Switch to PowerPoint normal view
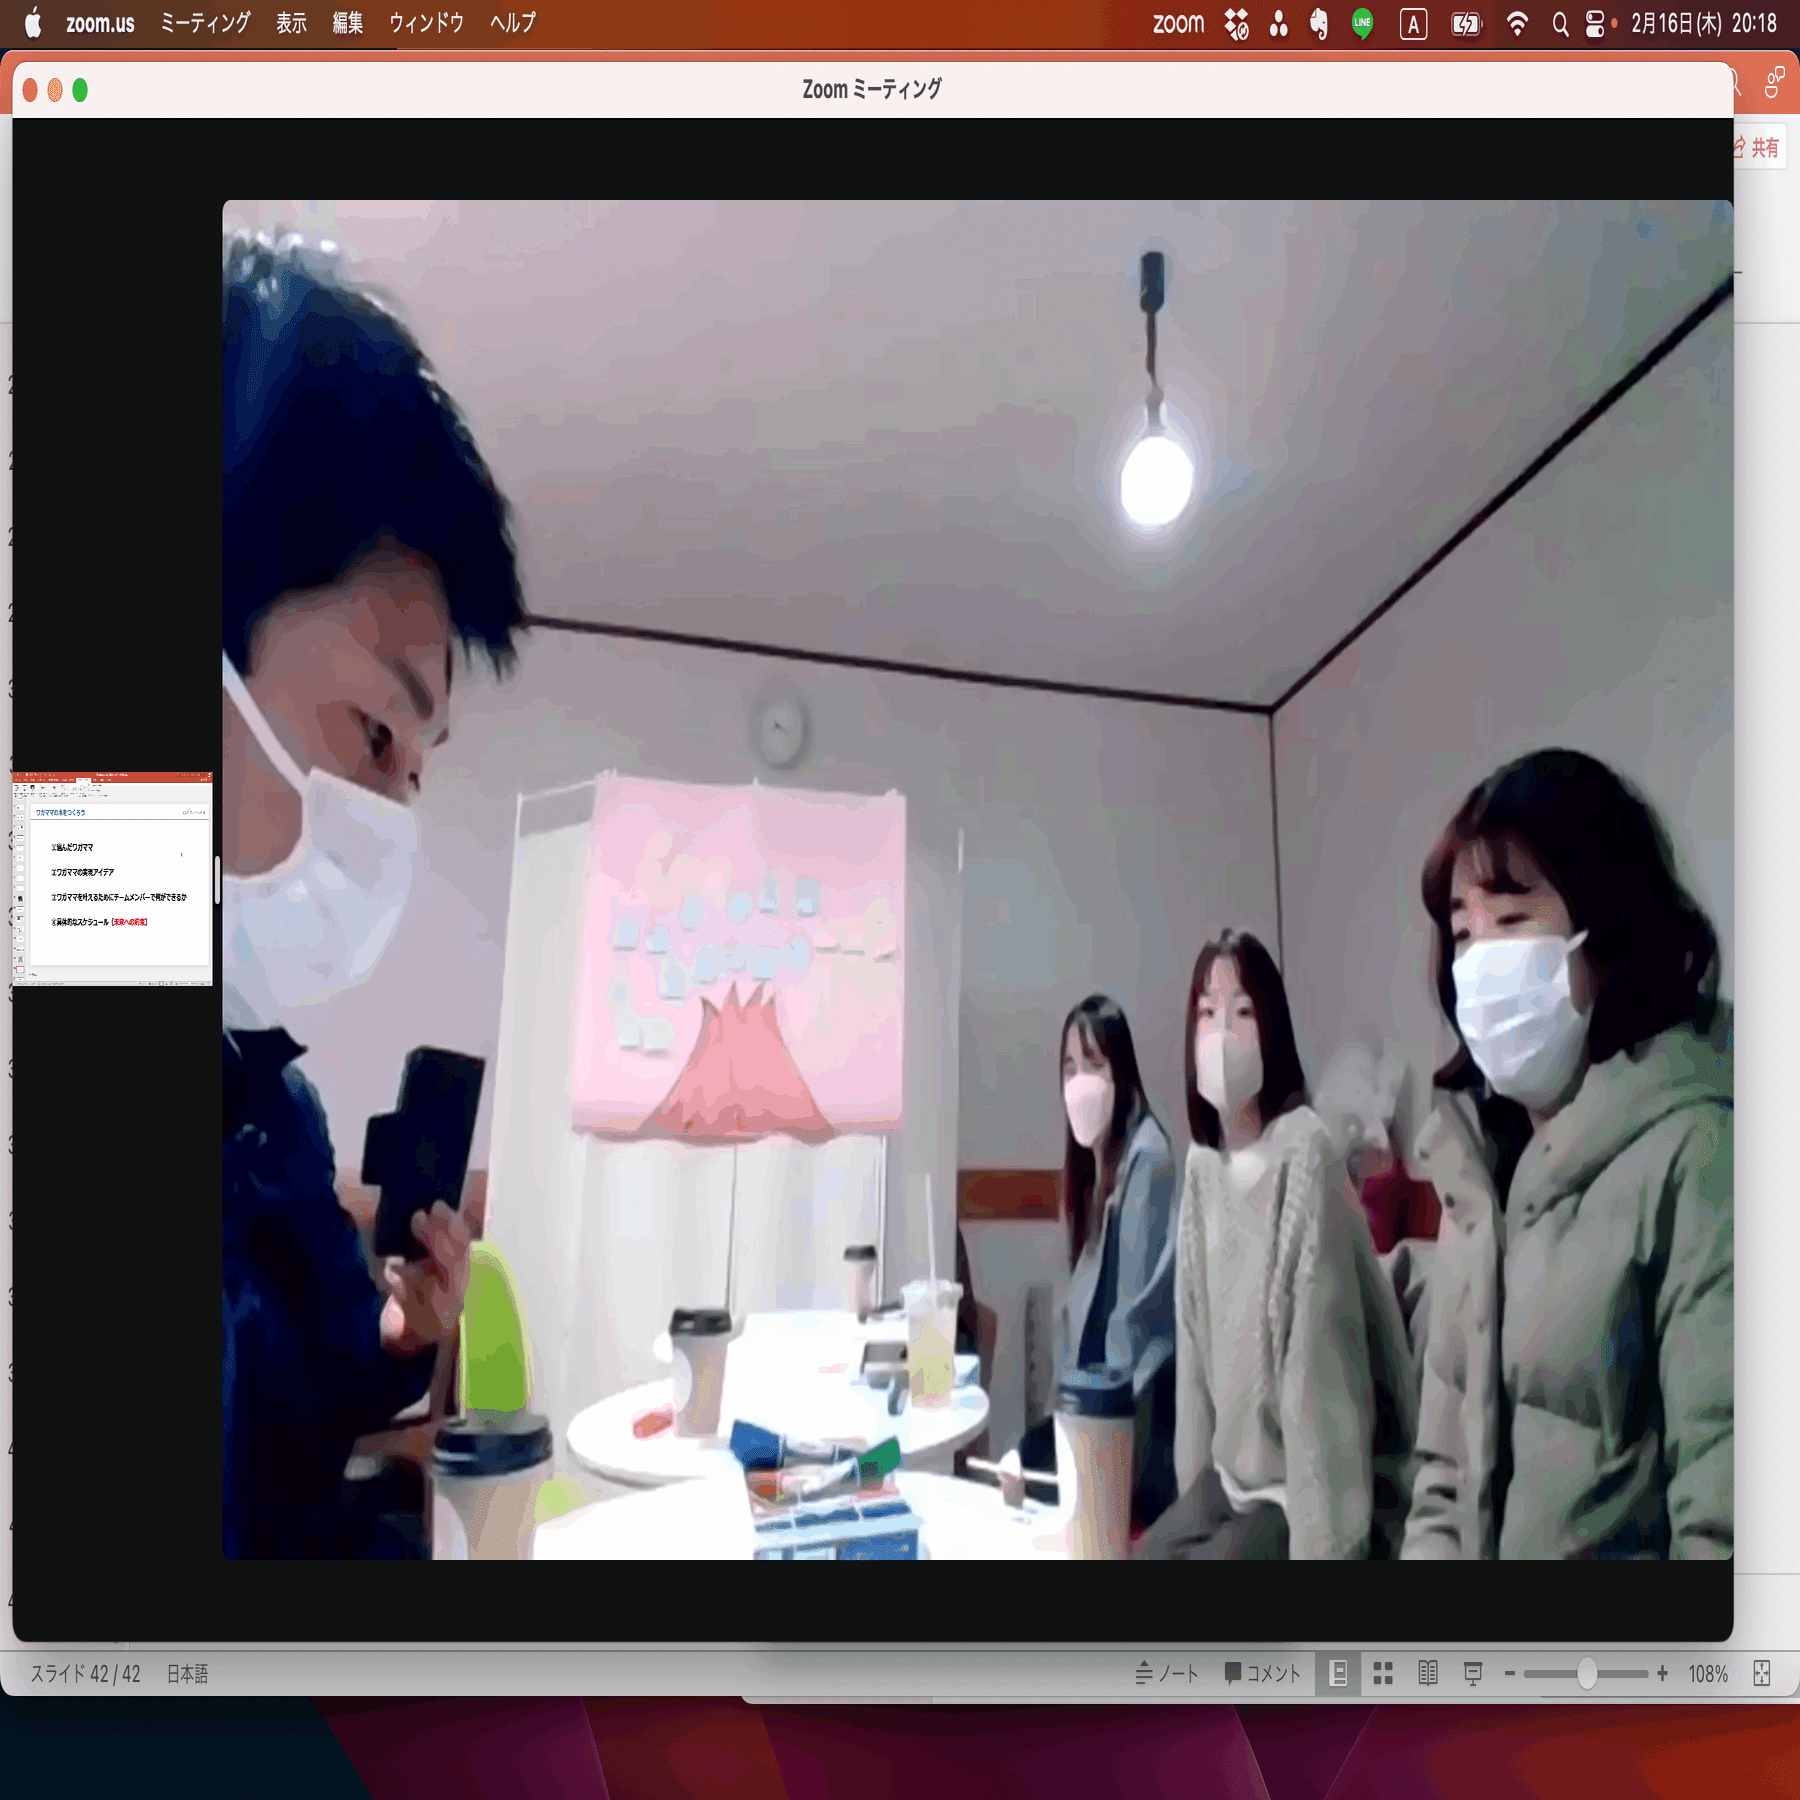This screenshot has width=1800, height=1800. (x=1338, y=1673)
